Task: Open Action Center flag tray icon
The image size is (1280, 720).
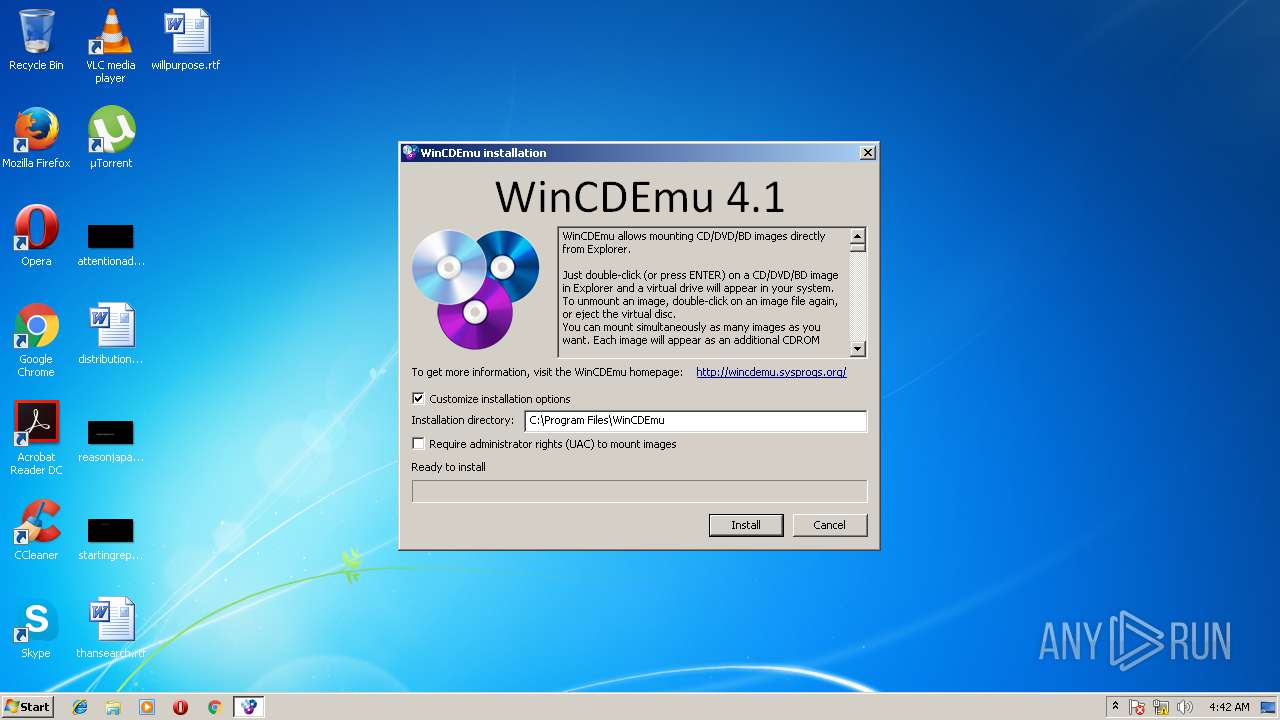Action: coord(1137,707)
